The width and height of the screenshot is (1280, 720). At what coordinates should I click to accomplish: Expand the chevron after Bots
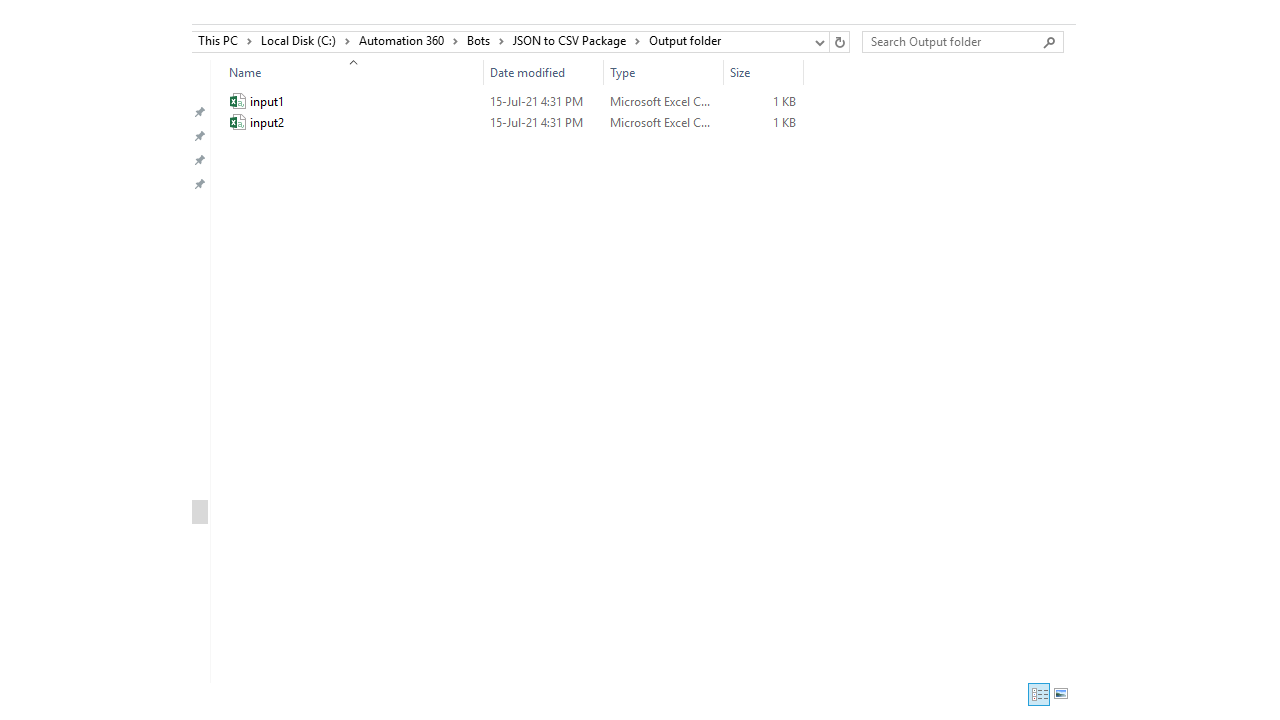501,41
